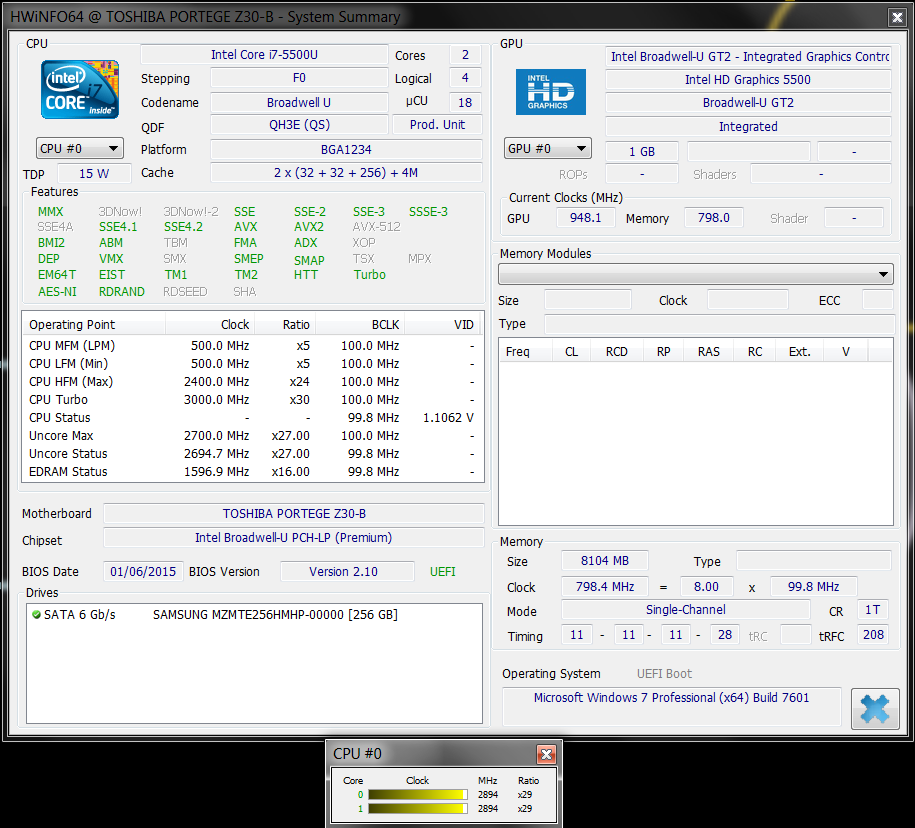This screenshot has width=915, height=828.
Task: Click the memory size 8104 MB field
Action: pyautogui.click(x=605, y=561)
